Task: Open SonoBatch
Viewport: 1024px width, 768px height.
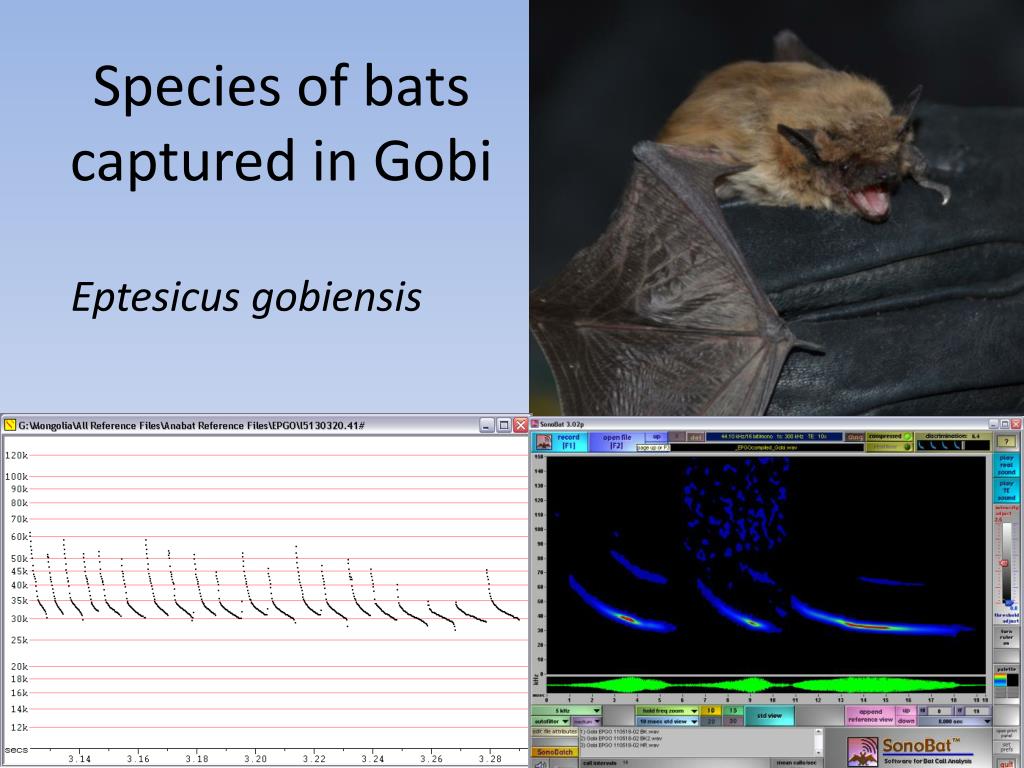Action: coord(554,752)
